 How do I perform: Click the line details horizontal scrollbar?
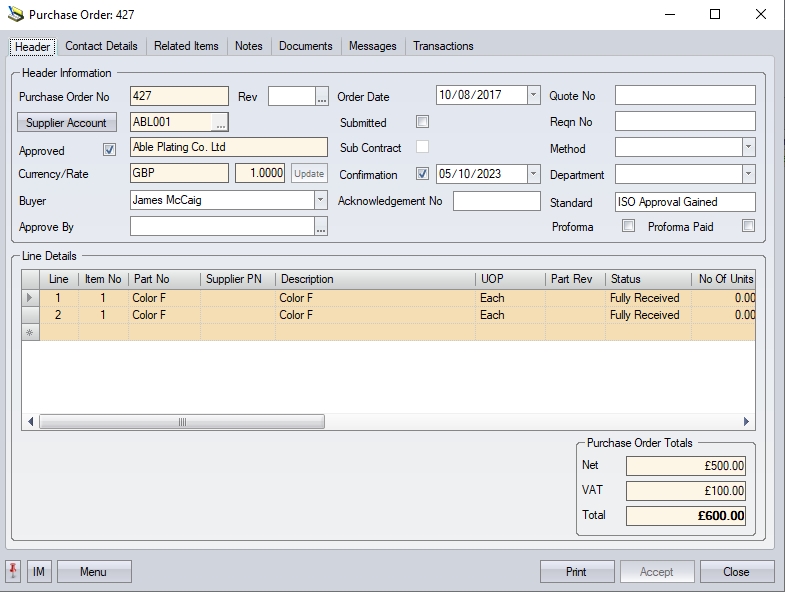pyautogui.click(x=181, y=422)
